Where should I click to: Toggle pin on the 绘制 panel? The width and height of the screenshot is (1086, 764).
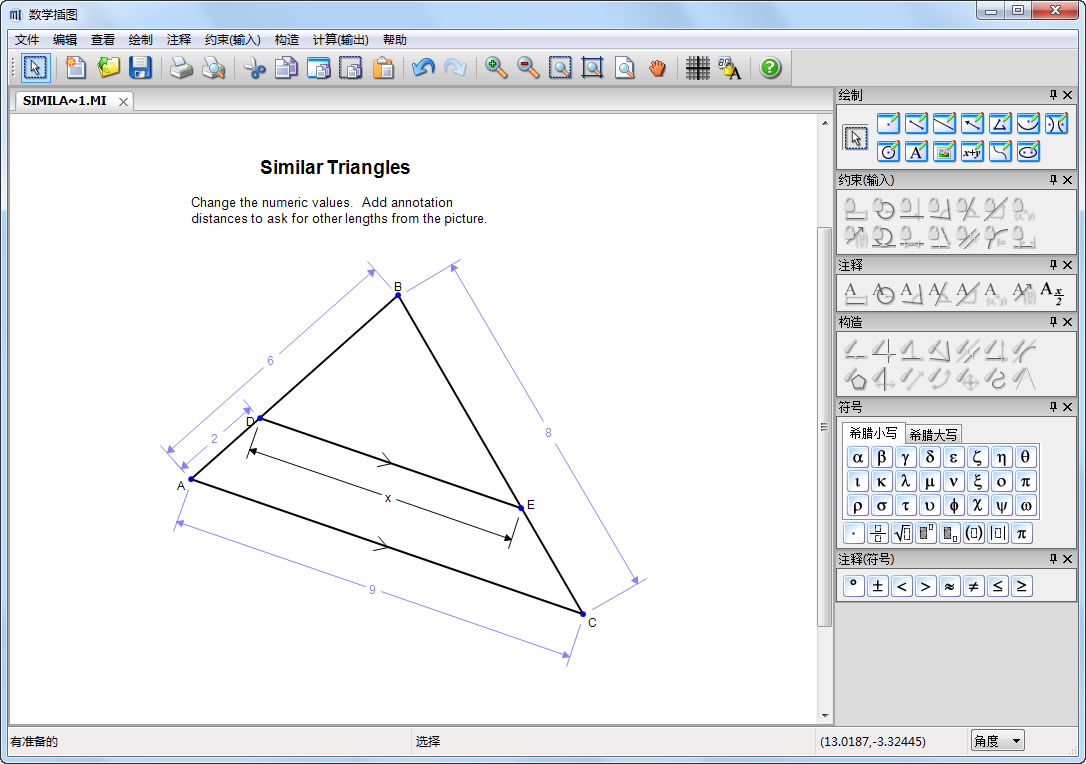tap(1053, 95)
